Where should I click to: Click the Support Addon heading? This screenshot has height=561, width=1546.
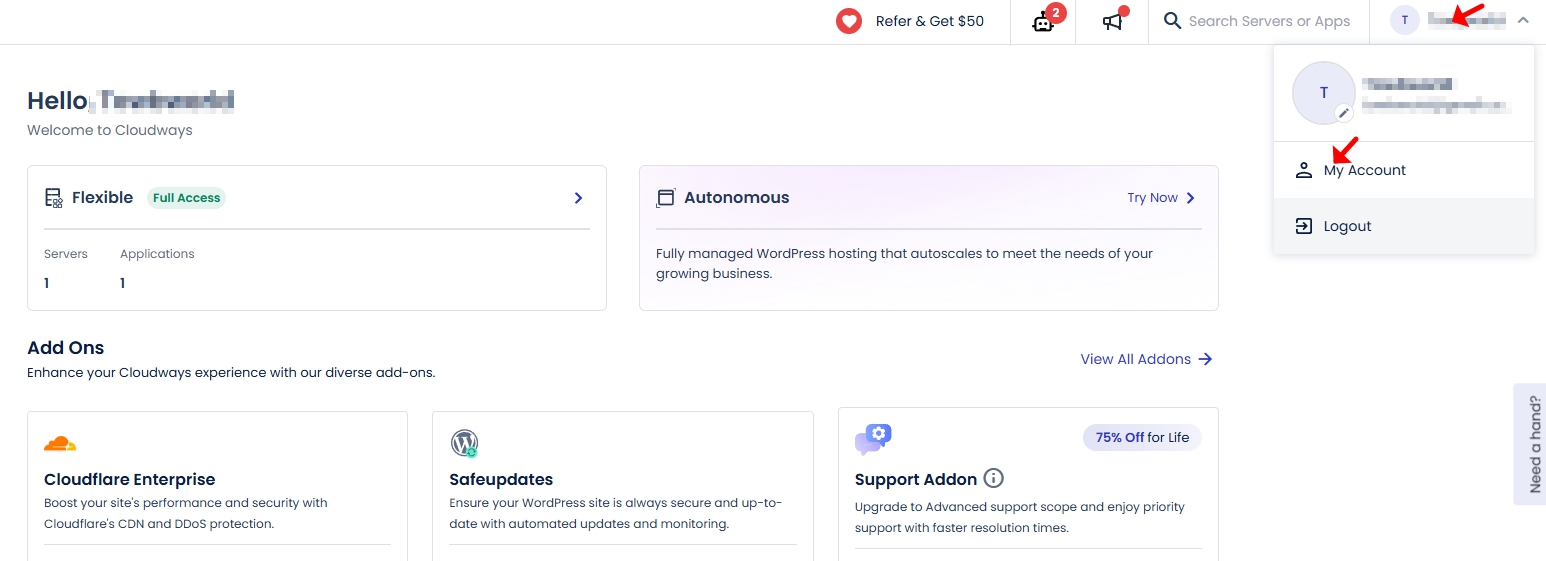tap(916, 480)
